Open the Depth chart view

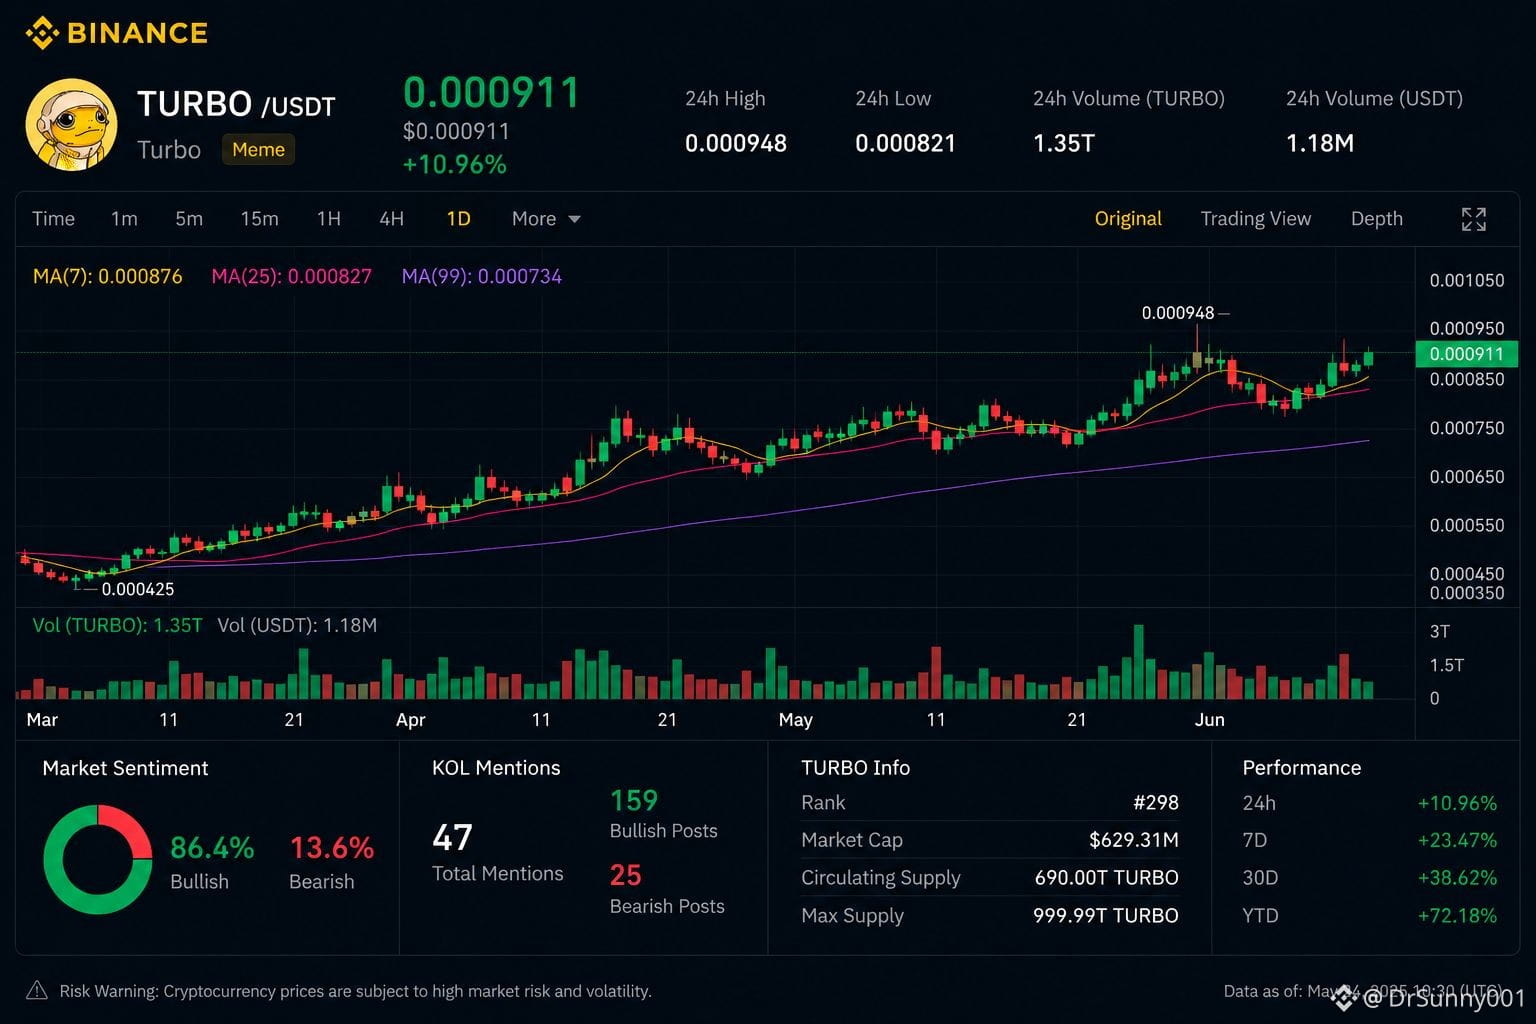(x=1376, y=219)
